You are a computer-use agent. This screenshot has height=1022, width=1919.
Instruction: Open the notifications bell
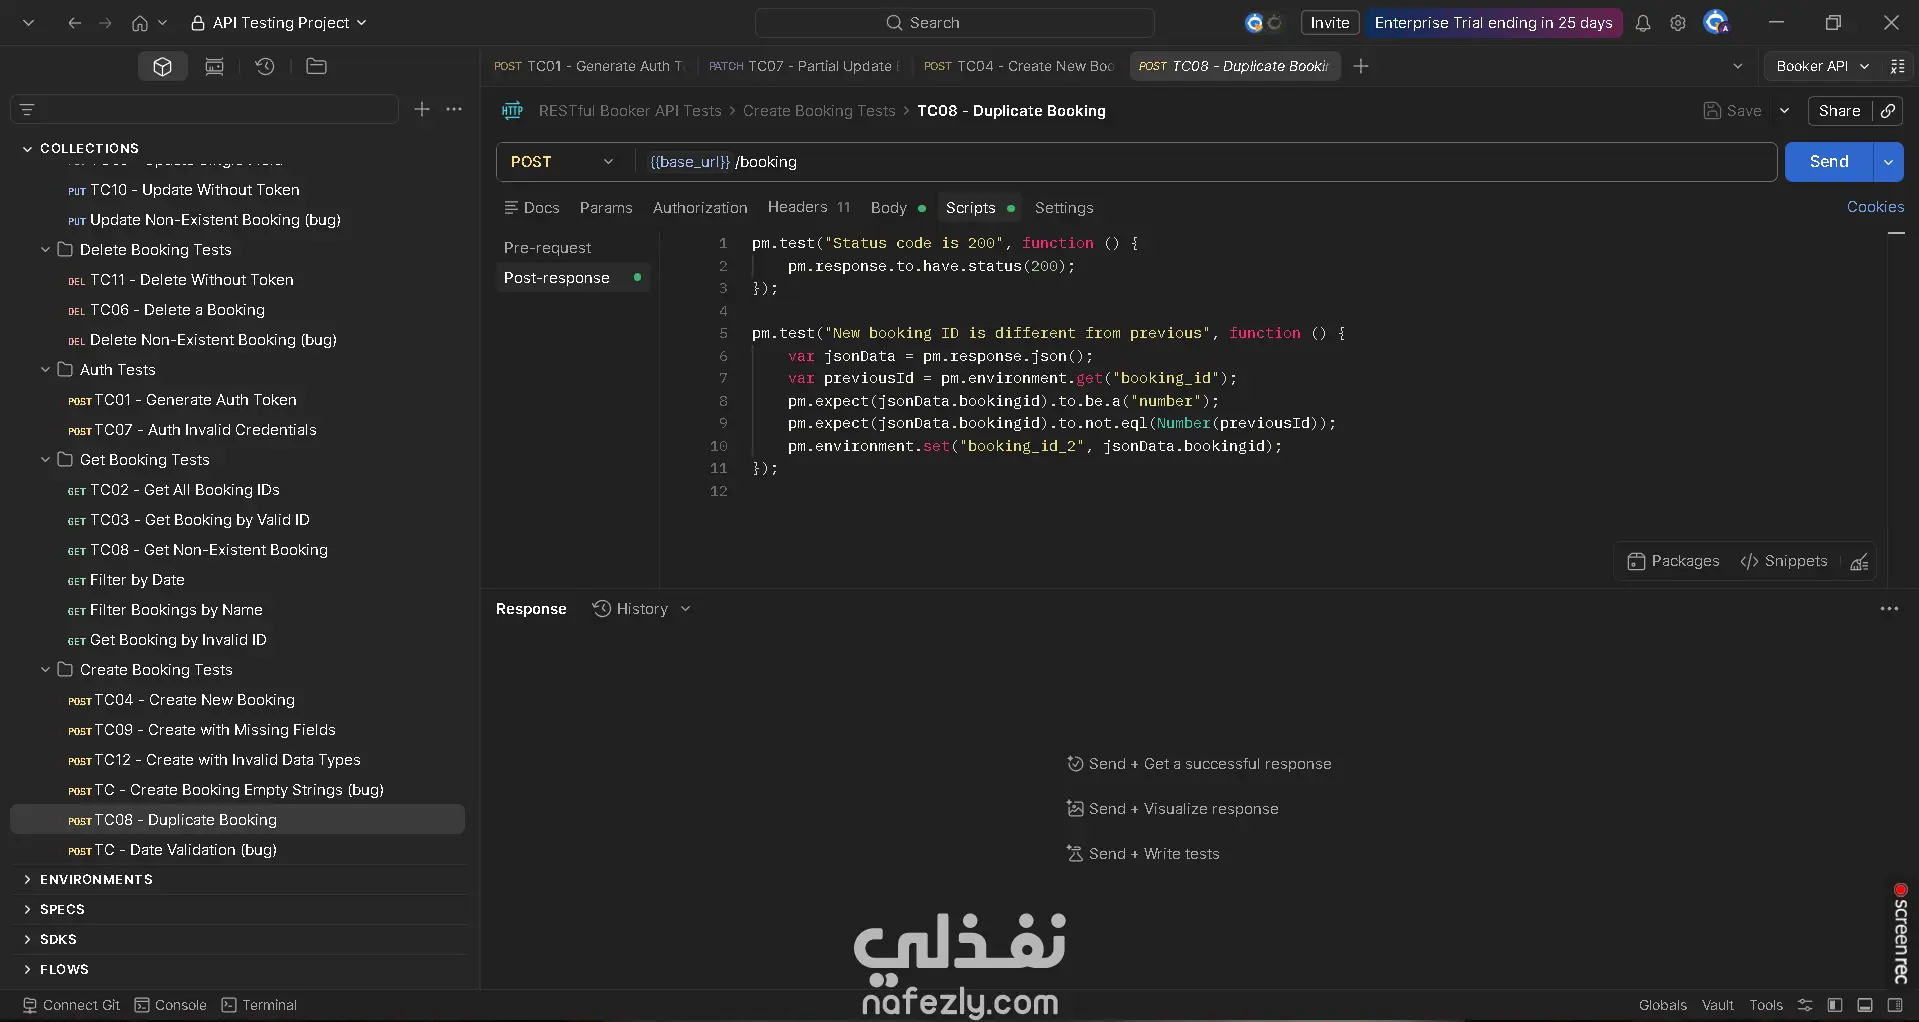(x=1643, y=23)
